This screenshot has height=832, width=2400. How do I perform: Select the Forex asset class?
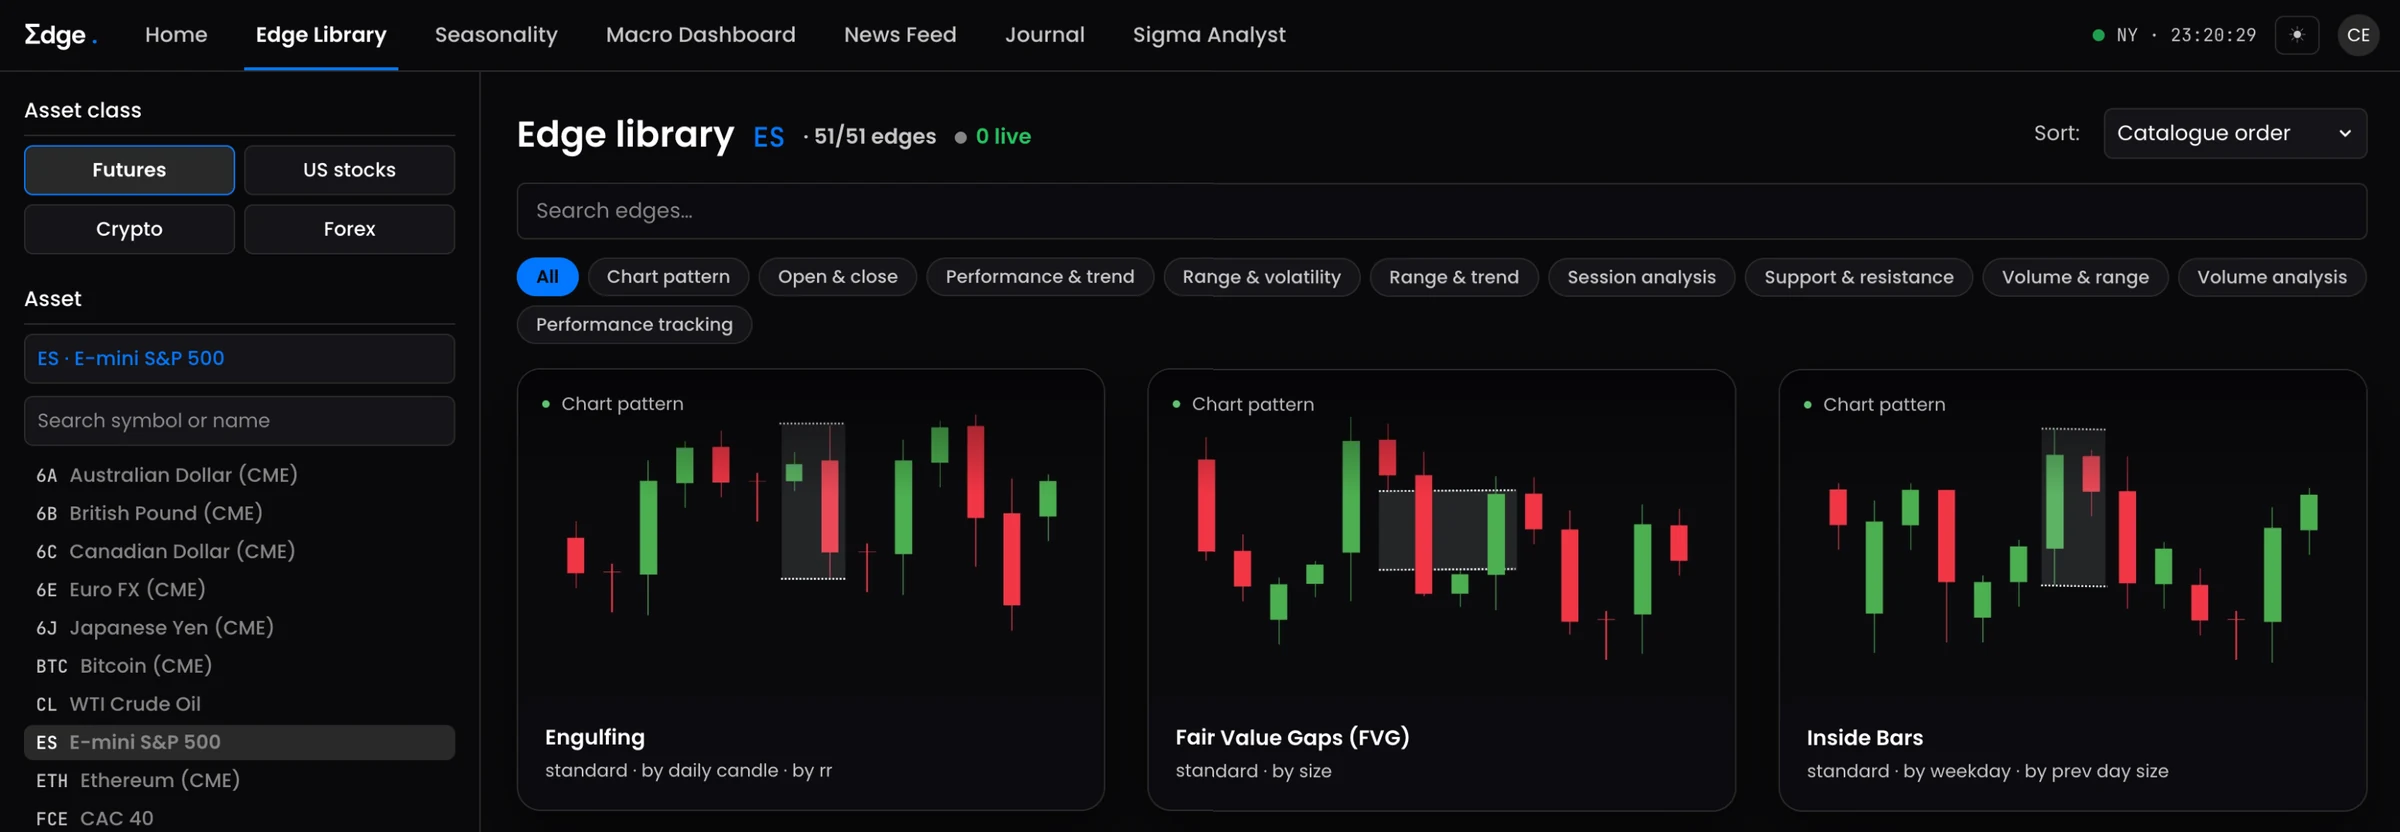coord(349,229)
